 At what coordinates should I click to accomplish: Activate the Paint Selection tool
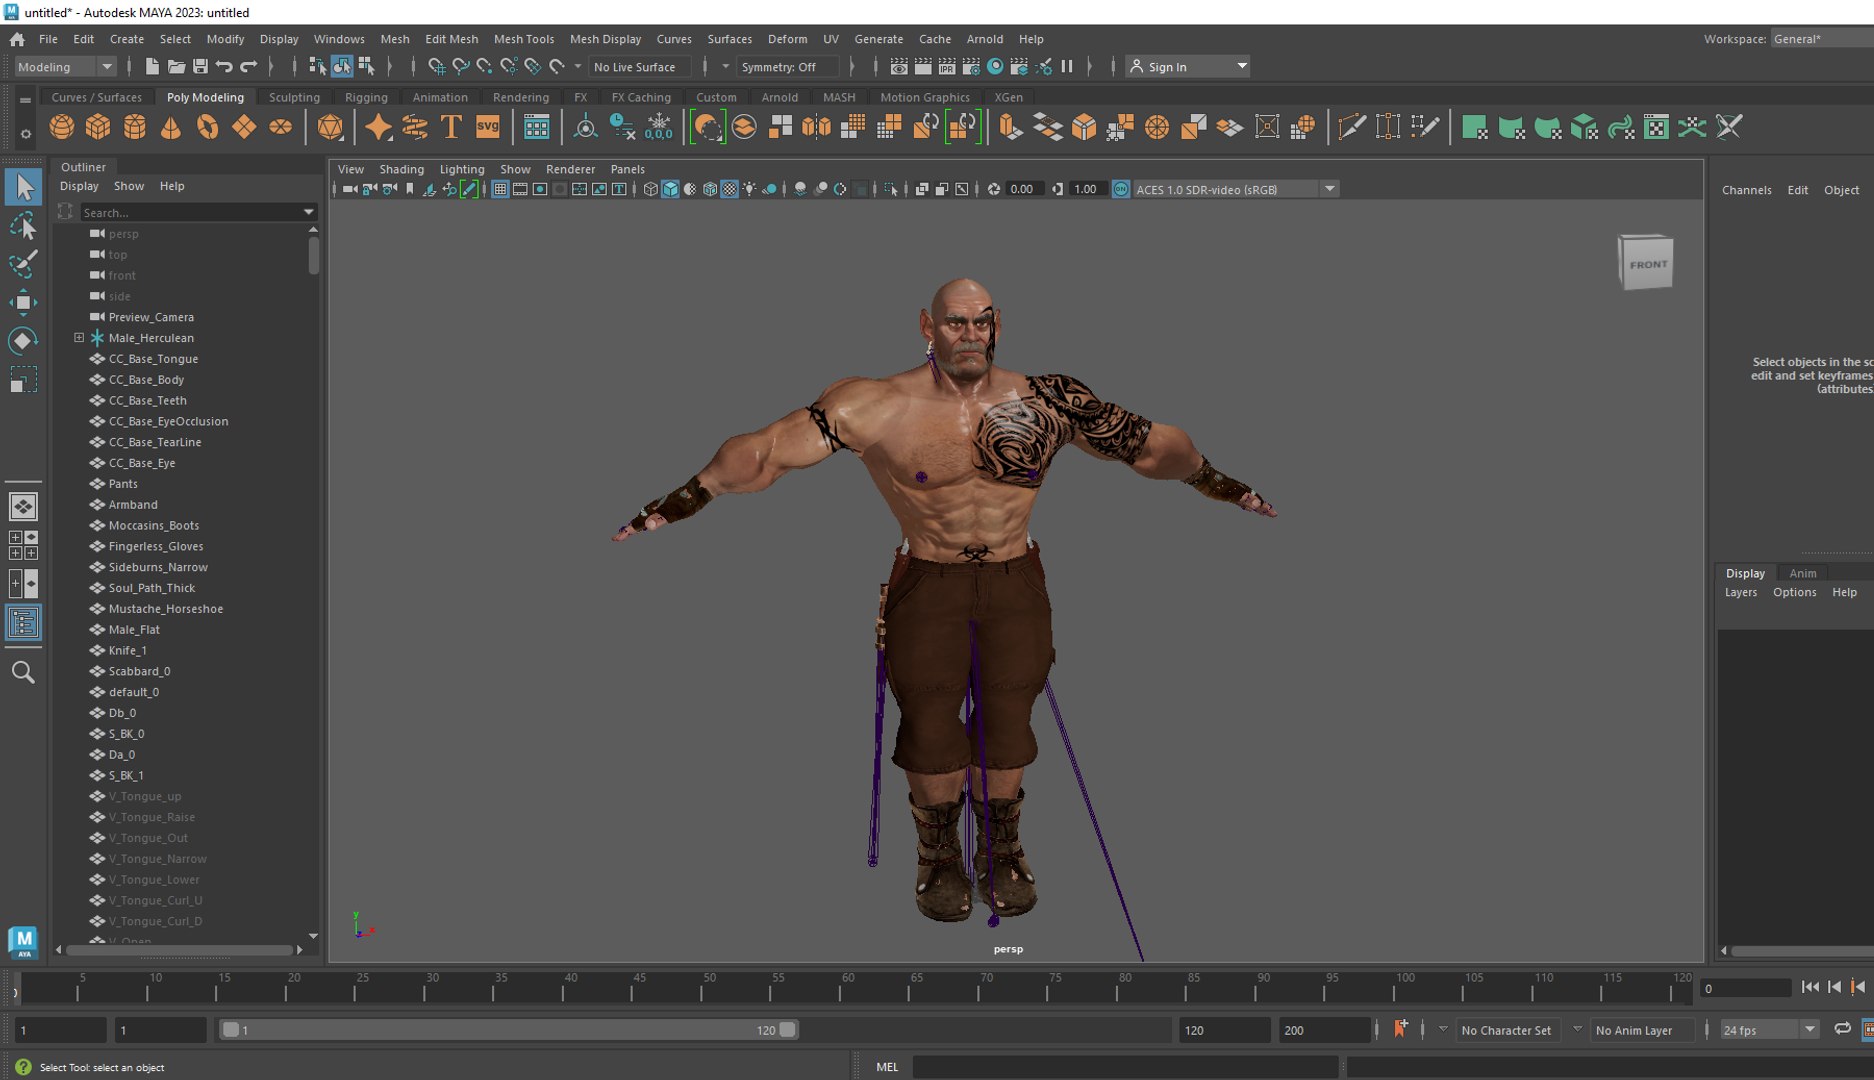tap(23, 264)
